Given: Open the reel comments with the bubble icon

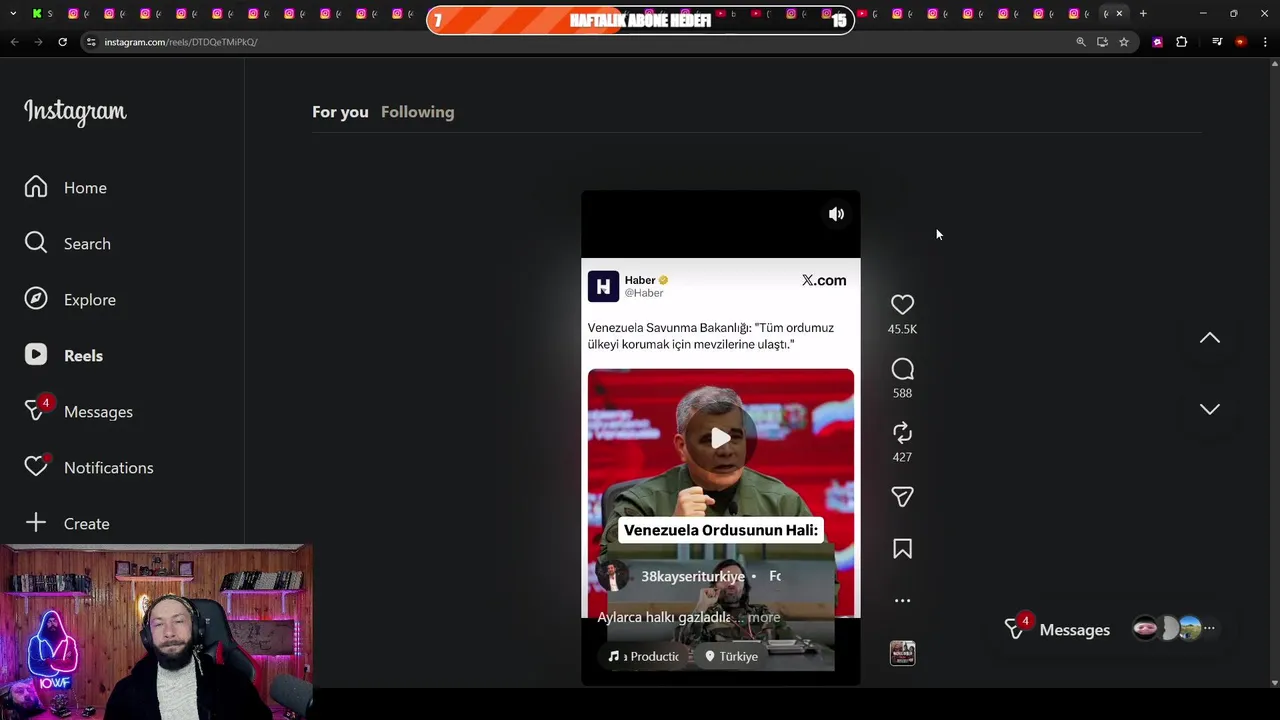Looking at the screenshot, I should [902, 369].
